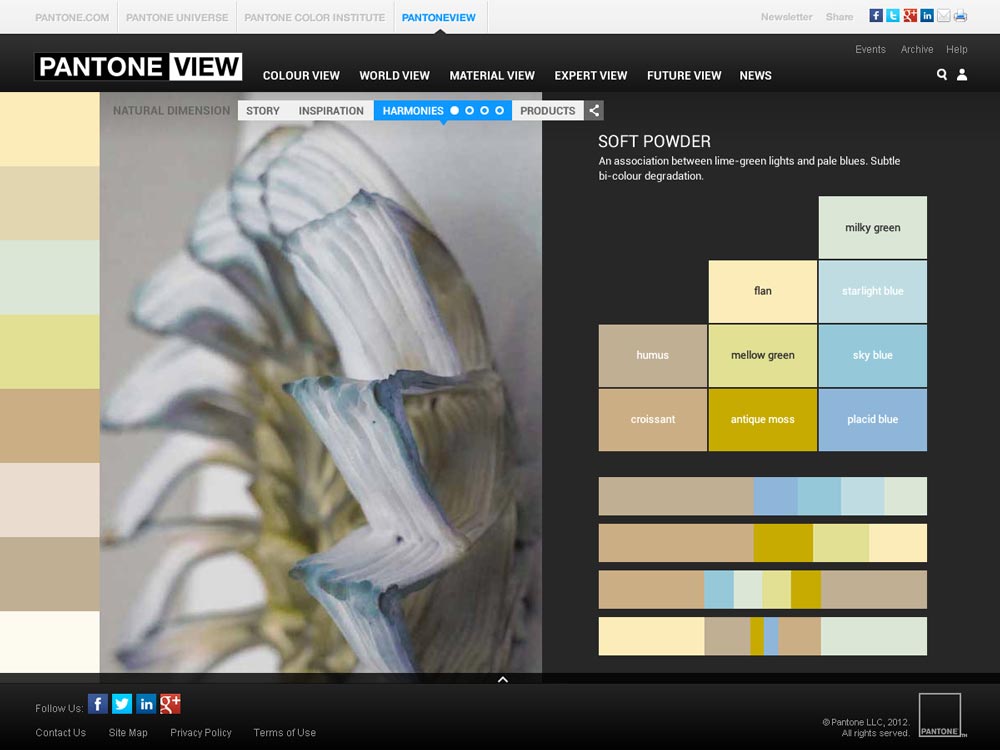Follow on Google Plus in footer
The width and height of the screenshot is (1000, 750).
point(170,704)
